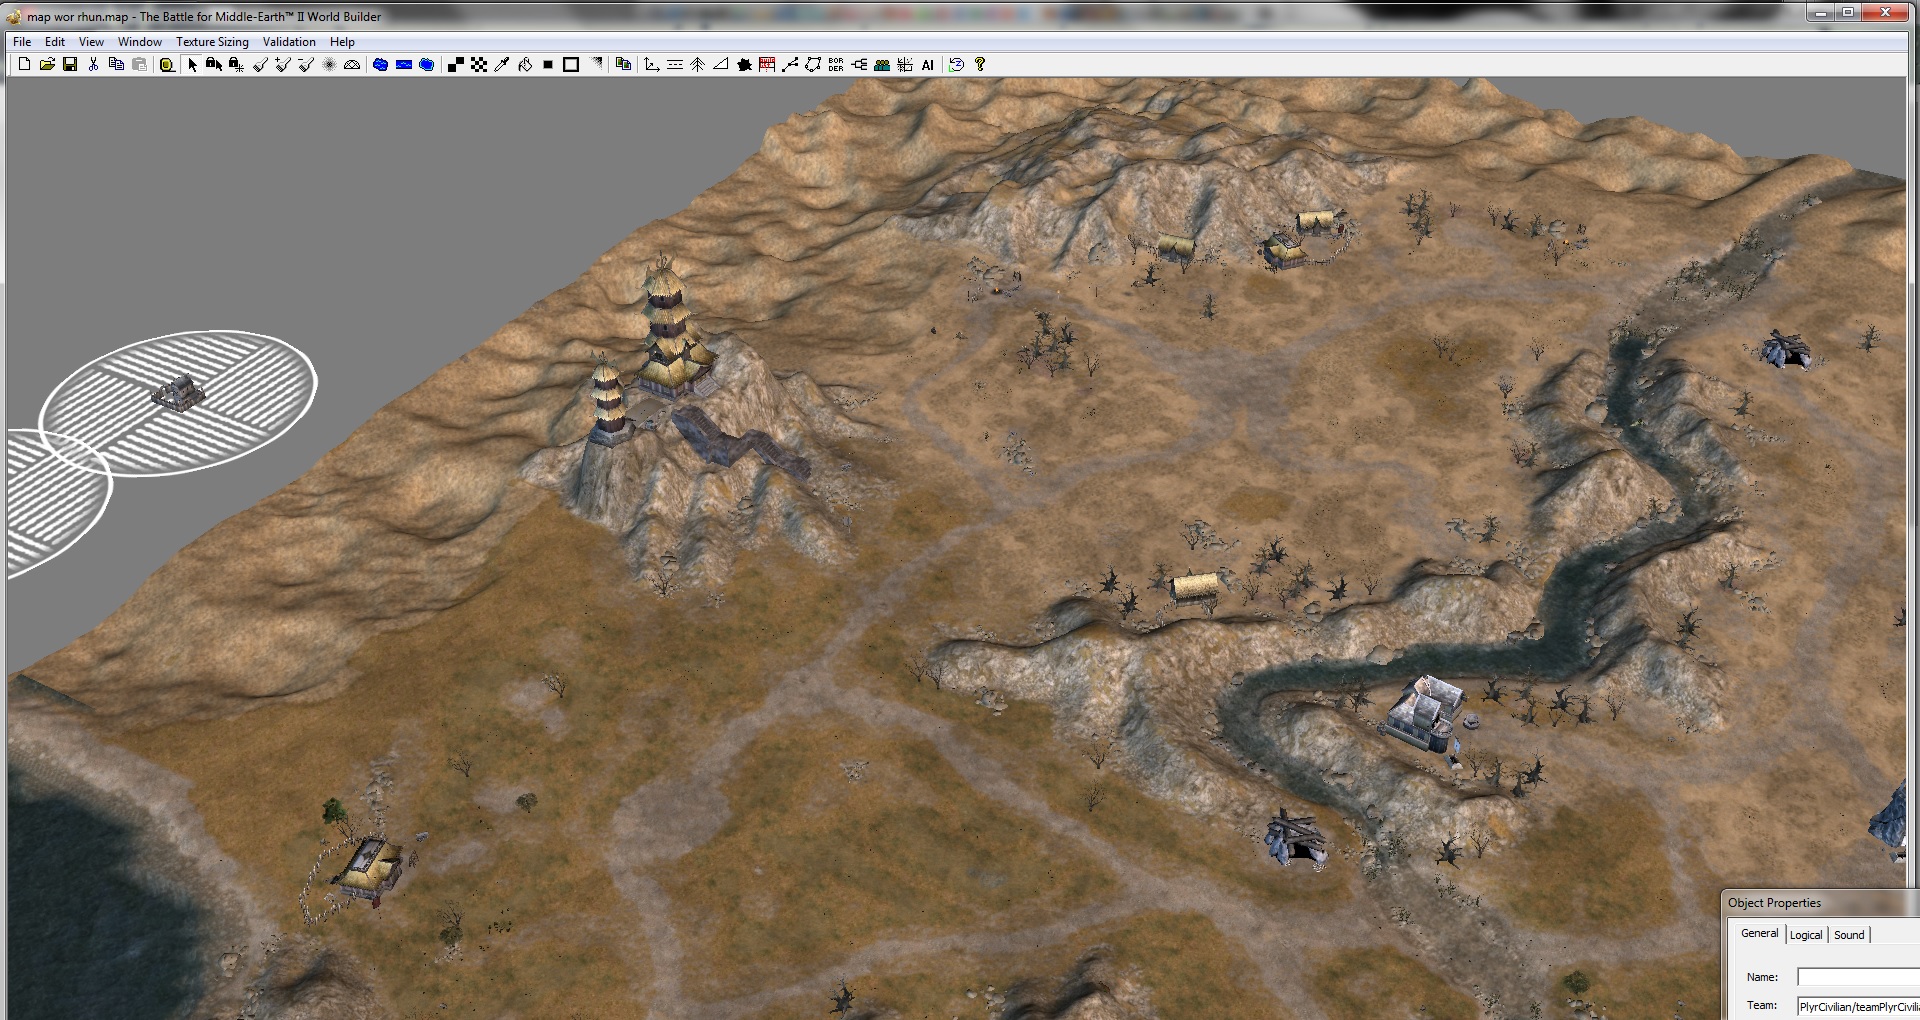Select the pointer arrow tool

192,64
